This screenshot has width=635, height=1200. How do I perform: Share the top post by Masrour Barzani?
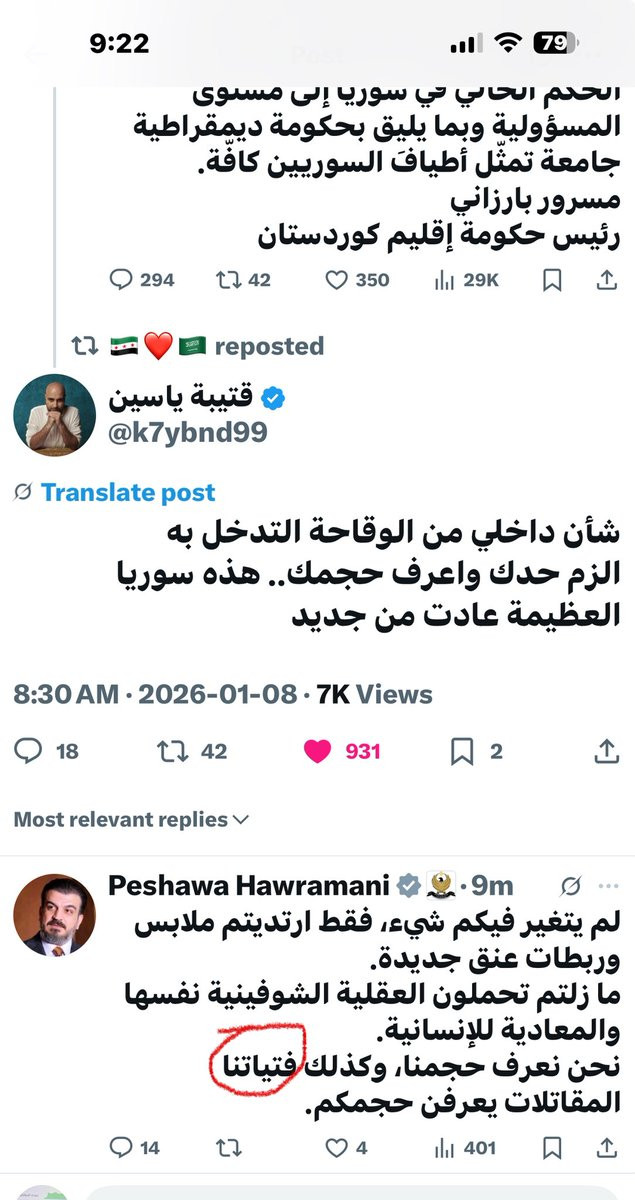(x=606, y=280)
